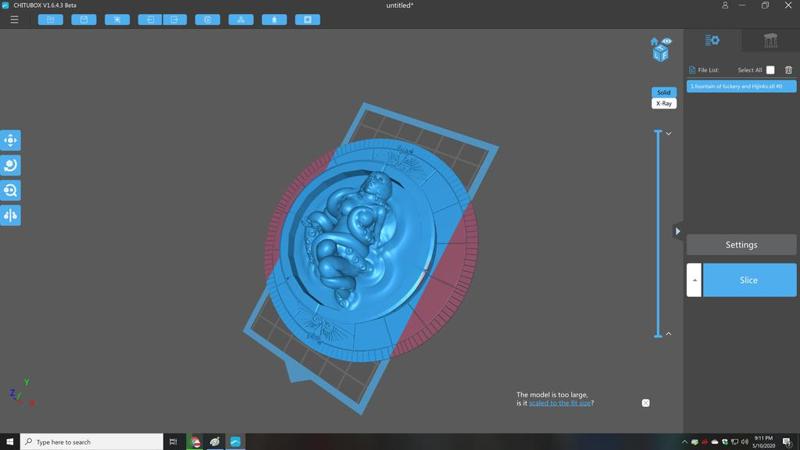The image size is (800, 450).
Task: Select the Mirror tool on left sidebar
Action: (10, 215)
